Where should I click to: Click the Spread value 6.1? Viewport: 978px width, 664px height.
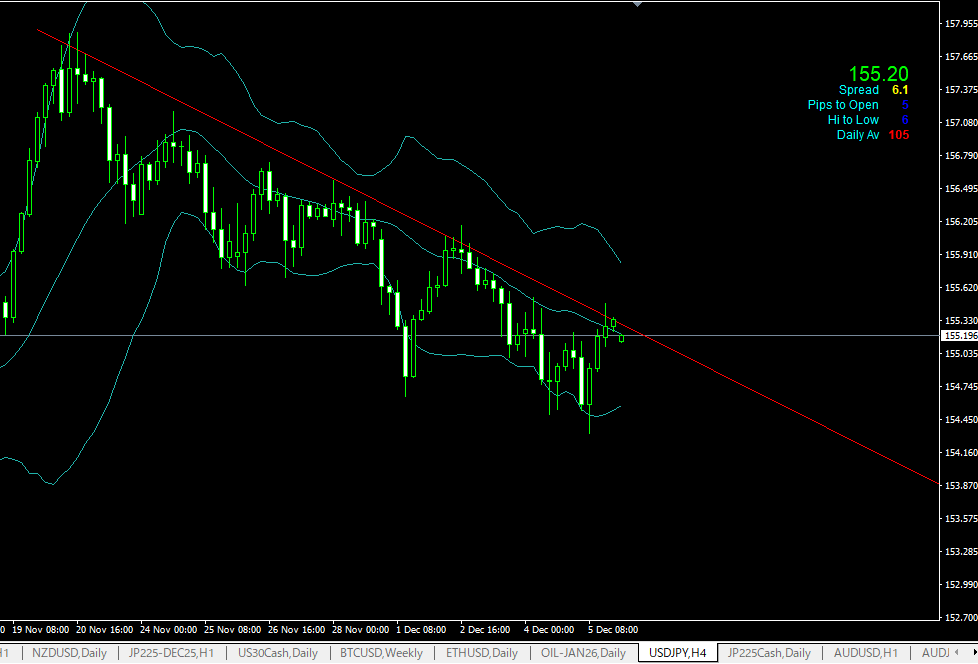(900, 90)
